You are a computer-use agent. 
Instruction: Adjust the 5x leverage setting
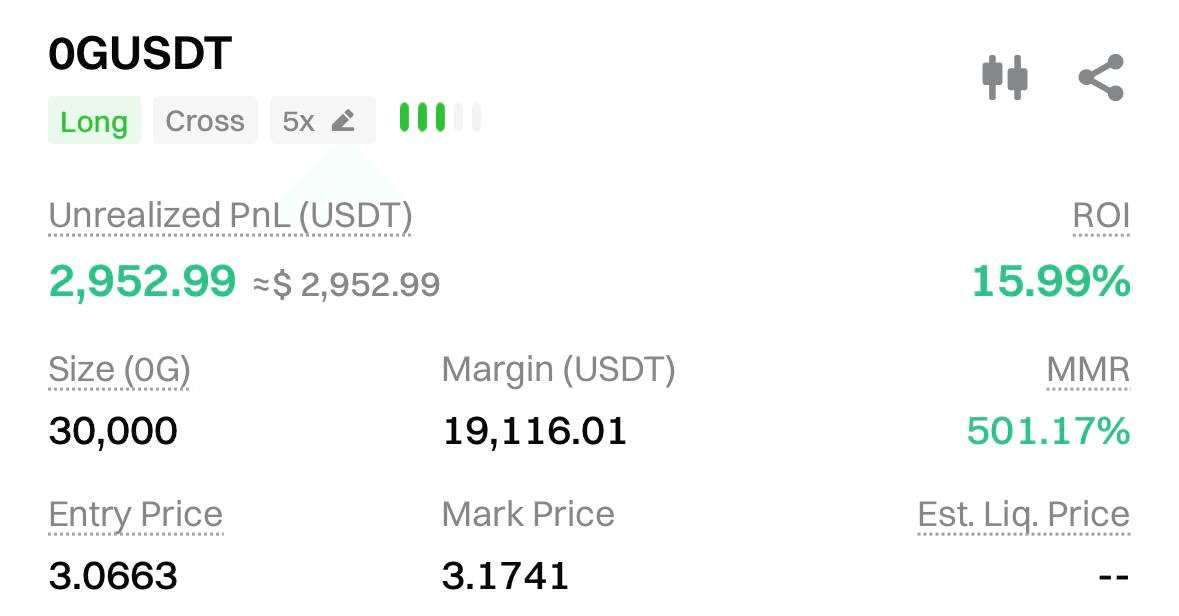[299, 121]
